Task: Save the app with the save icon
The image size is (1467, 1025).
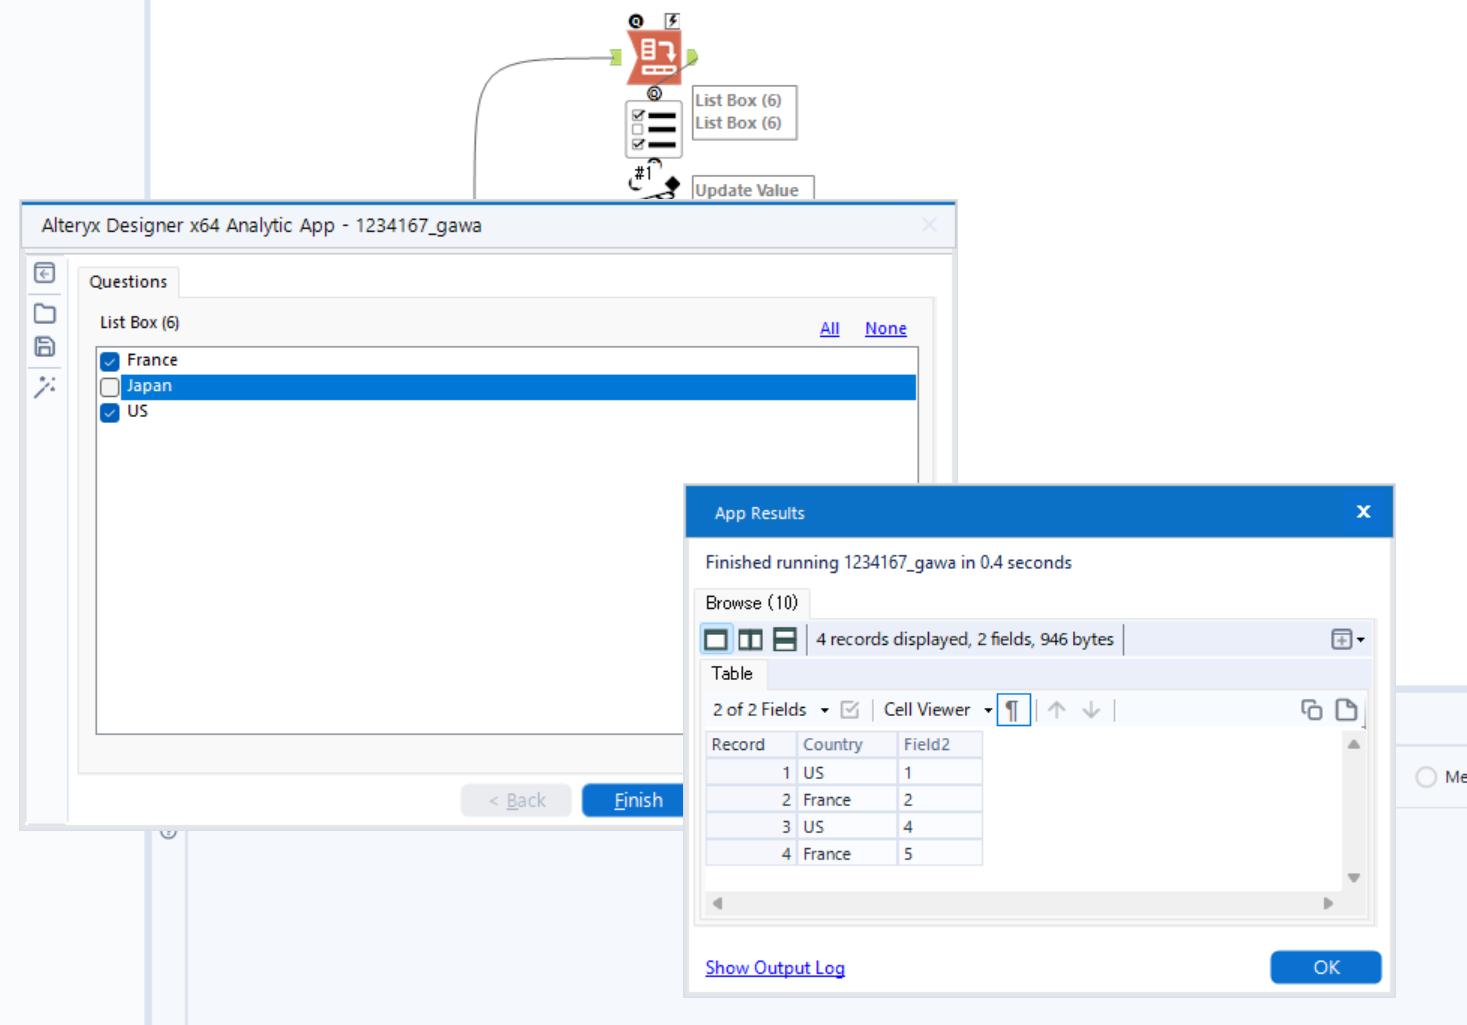Action: pyautogui.click(x=44, y=347)
